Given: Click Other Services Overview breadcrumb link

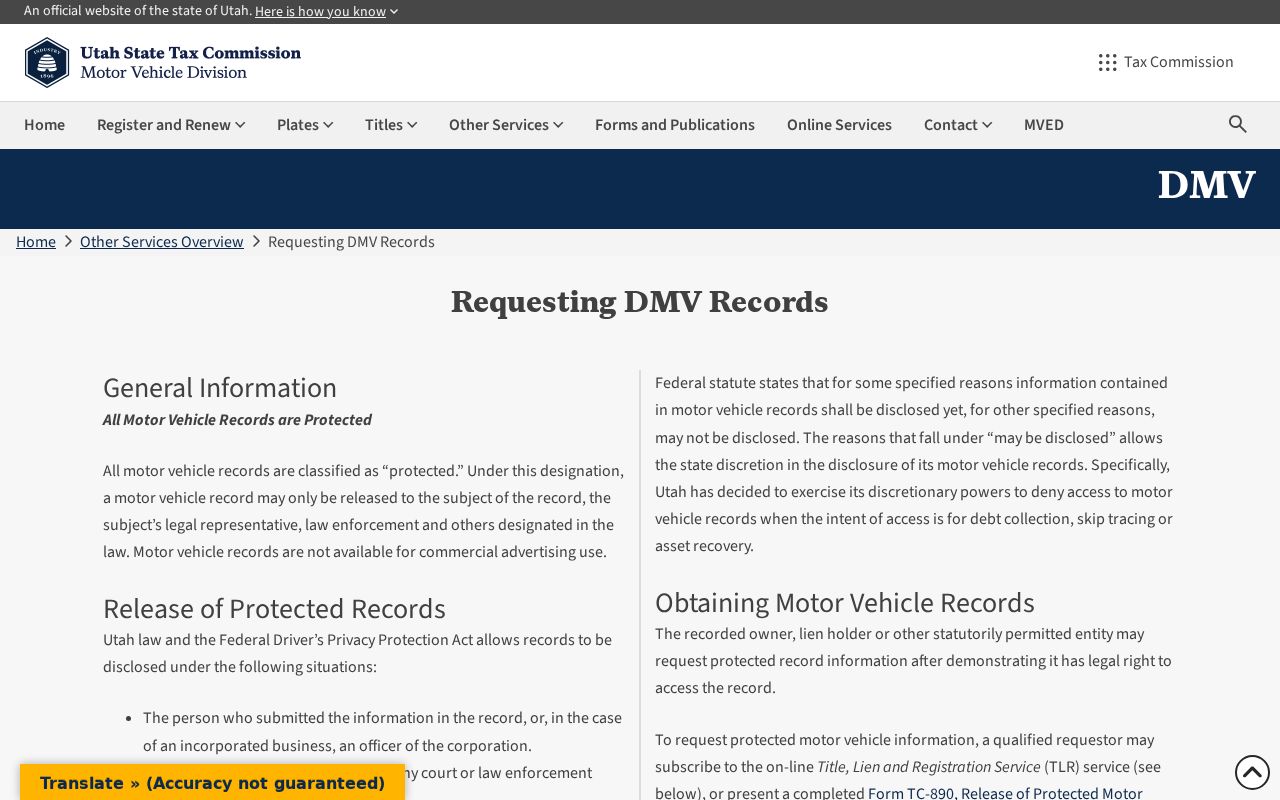Looking at the screenshot, I should (x=162, y=242).
